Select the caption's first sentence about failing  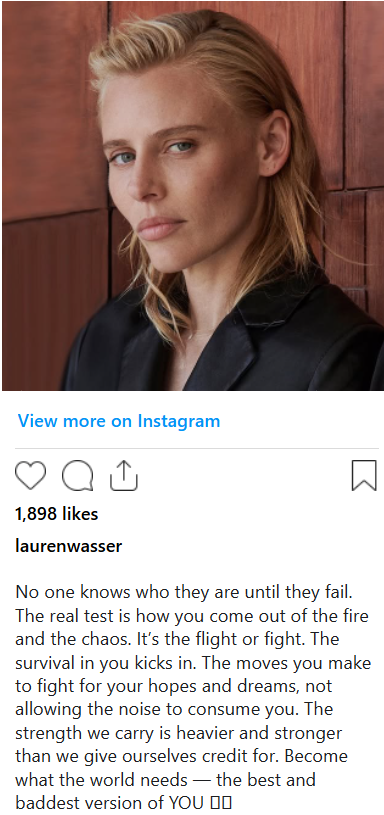(x=185, y=592)
